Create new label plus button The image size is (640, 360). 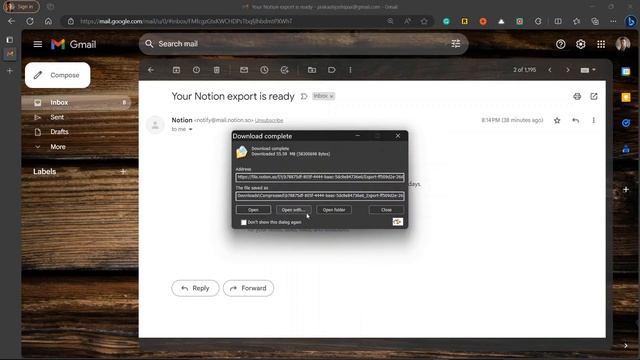pos(123,171)
